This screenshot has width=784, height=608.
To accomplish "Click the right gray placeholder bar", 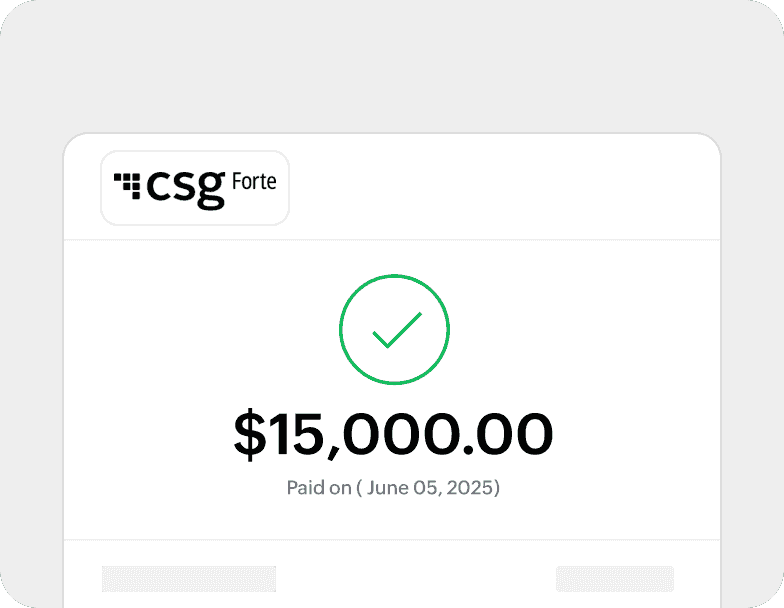I will coord(614,578).
